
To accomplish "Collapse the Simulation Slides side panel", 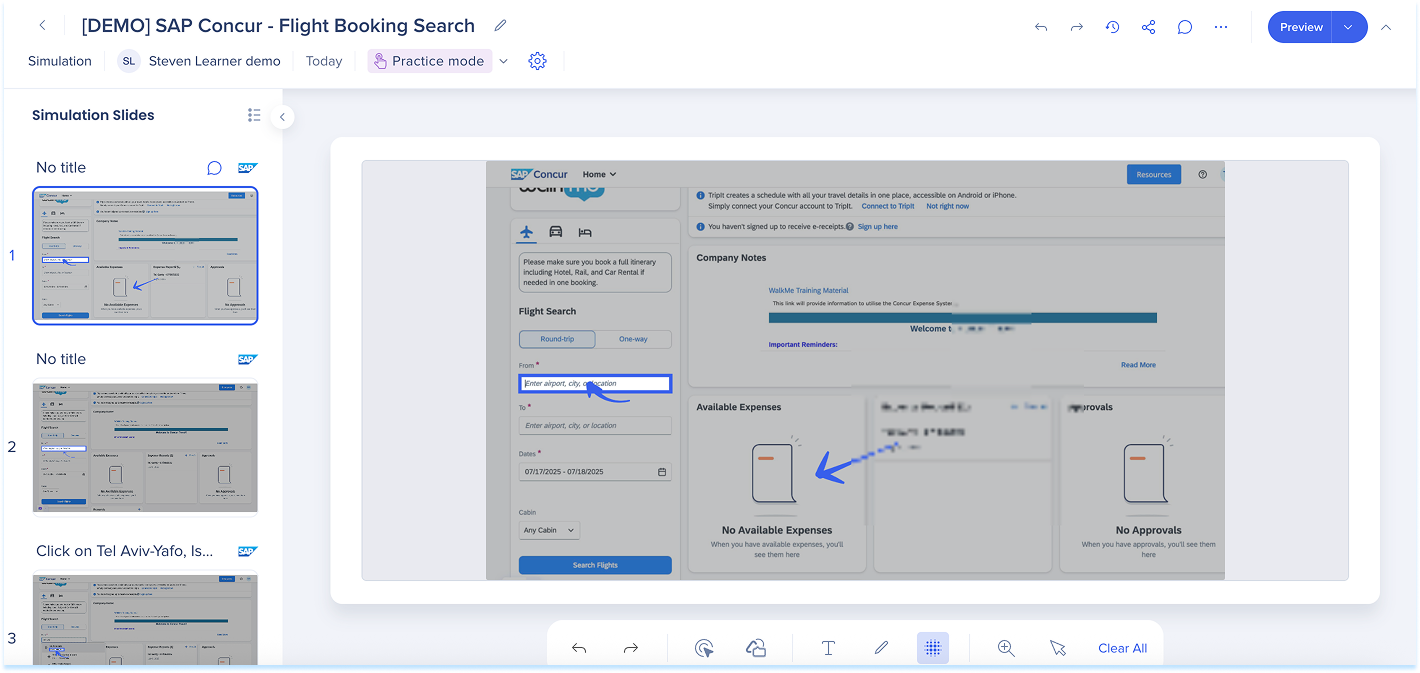I will click(x=282, y=117).
